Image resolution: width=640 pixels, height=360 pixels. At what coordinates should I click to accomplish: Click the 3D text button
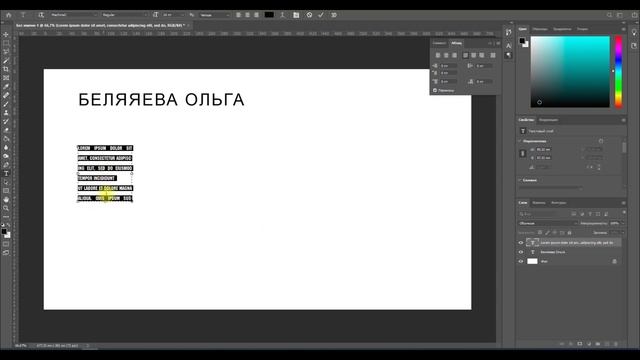(x=334, y=15)
